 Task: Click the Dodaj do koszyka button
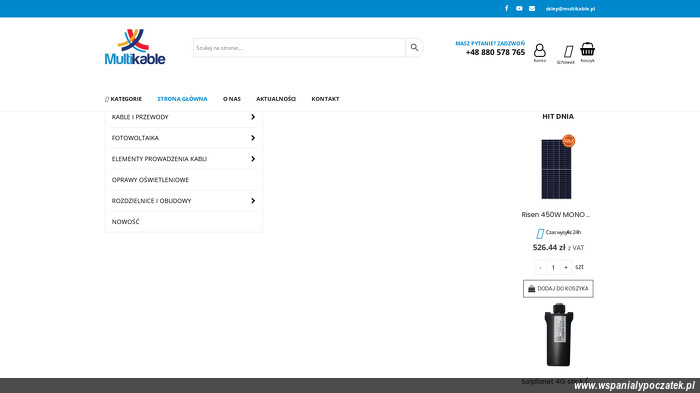point(558,288)
